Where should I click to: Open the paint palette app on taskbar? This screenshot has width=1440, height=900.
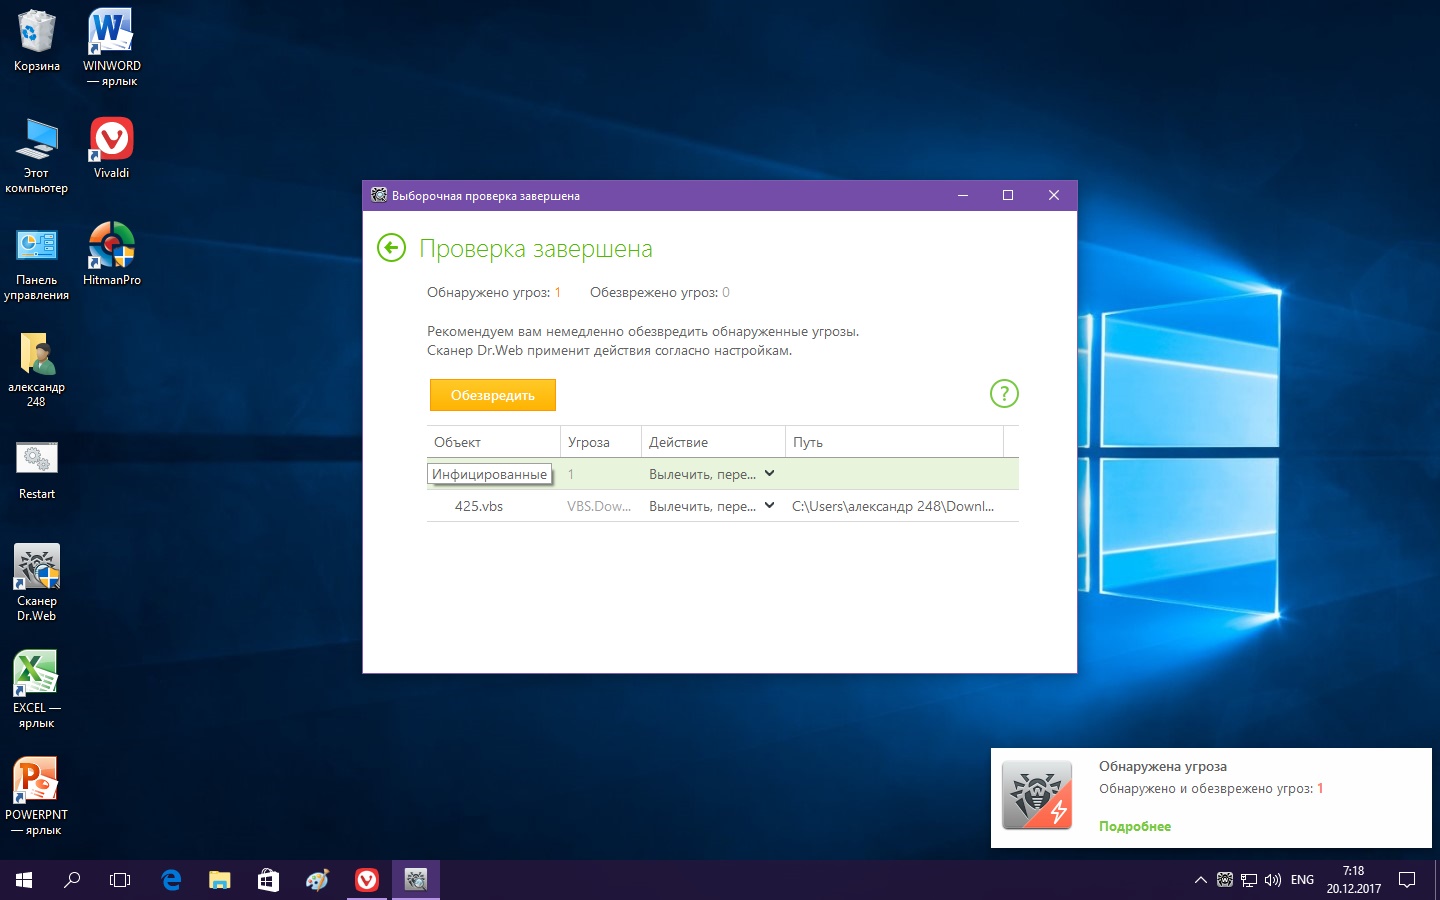point(318,880)
